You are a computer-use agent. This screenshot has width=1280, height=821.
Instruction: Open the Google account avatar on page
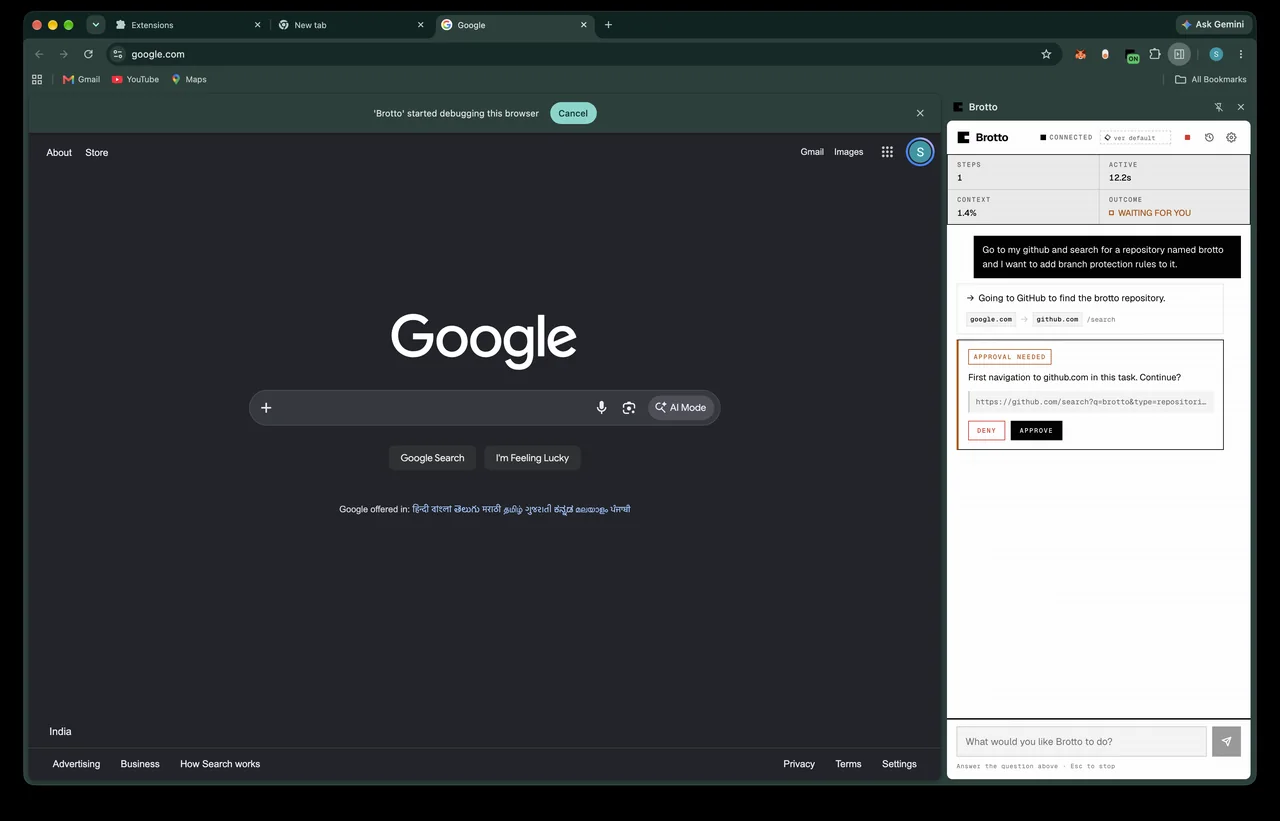click(x=920, y=152)
